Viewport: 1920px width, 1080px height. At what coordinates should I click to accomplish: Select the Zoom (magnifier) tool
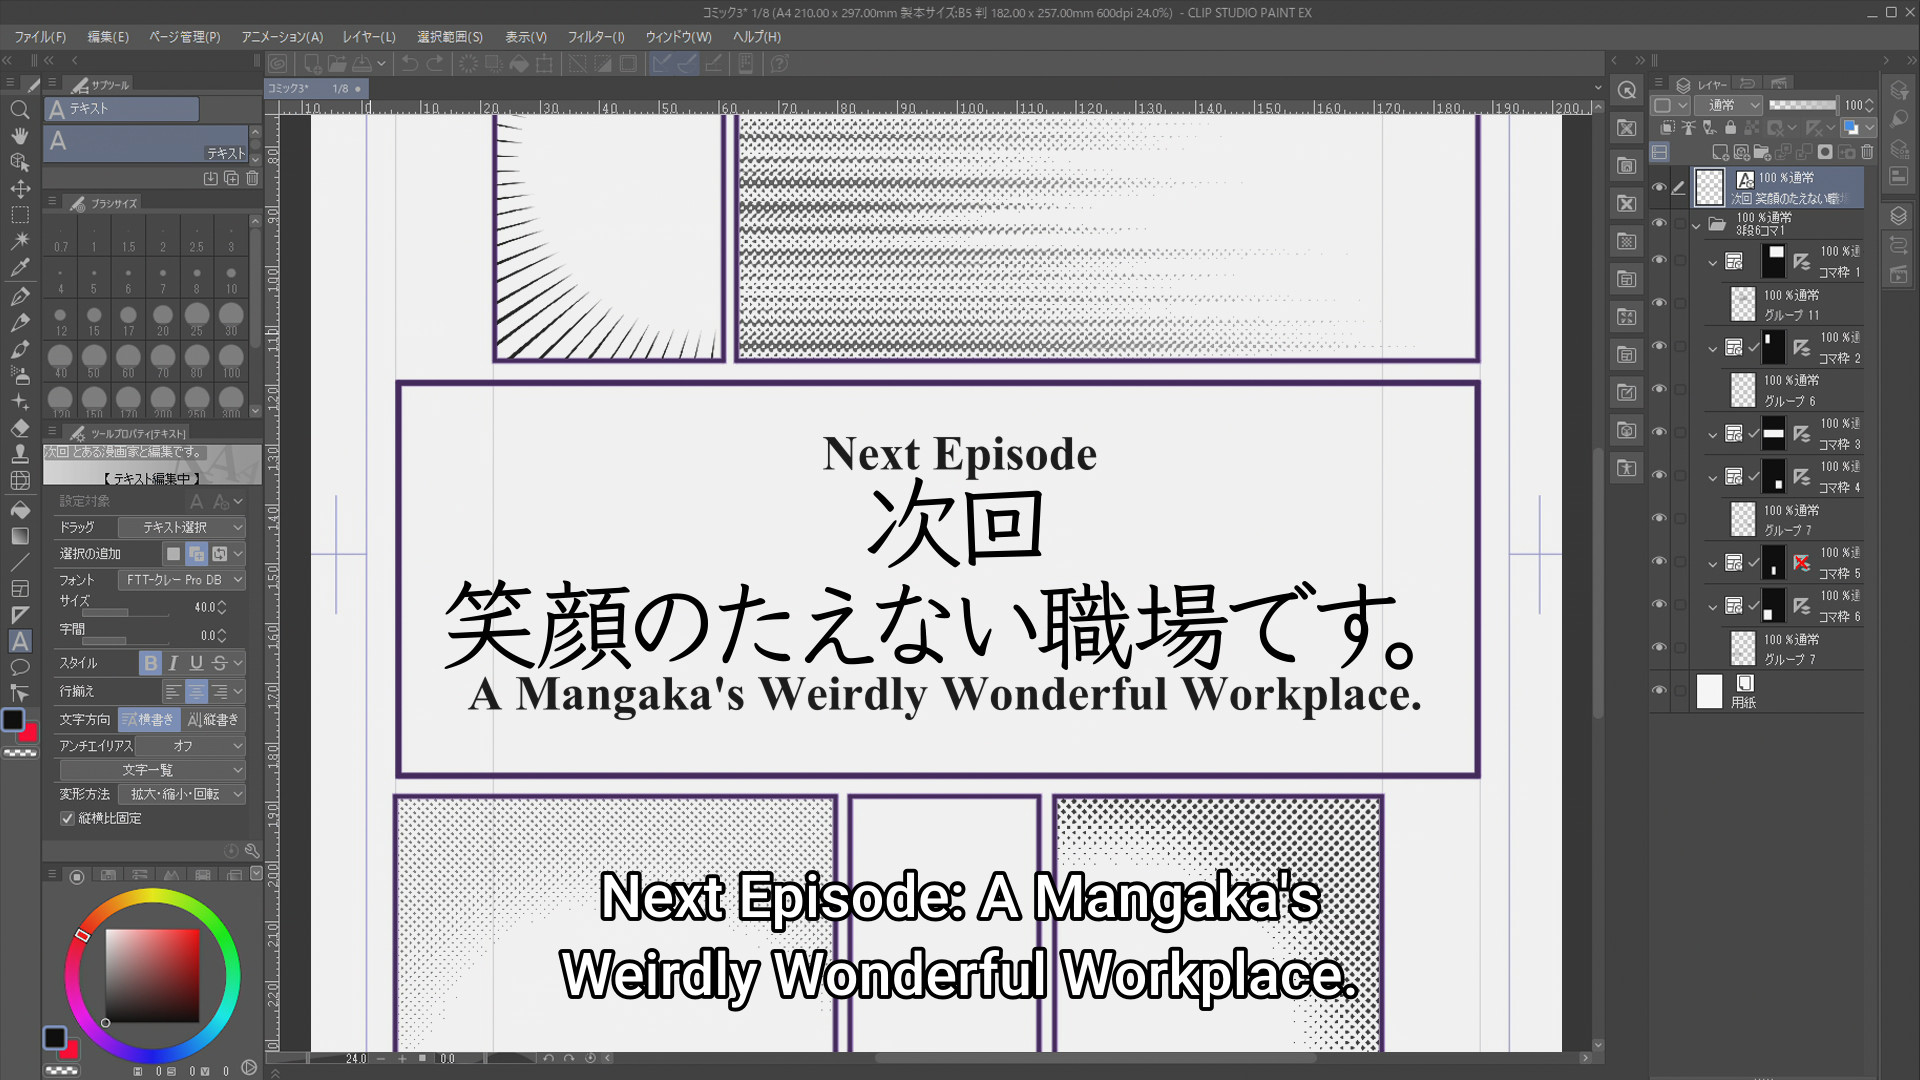pos(19,109)
